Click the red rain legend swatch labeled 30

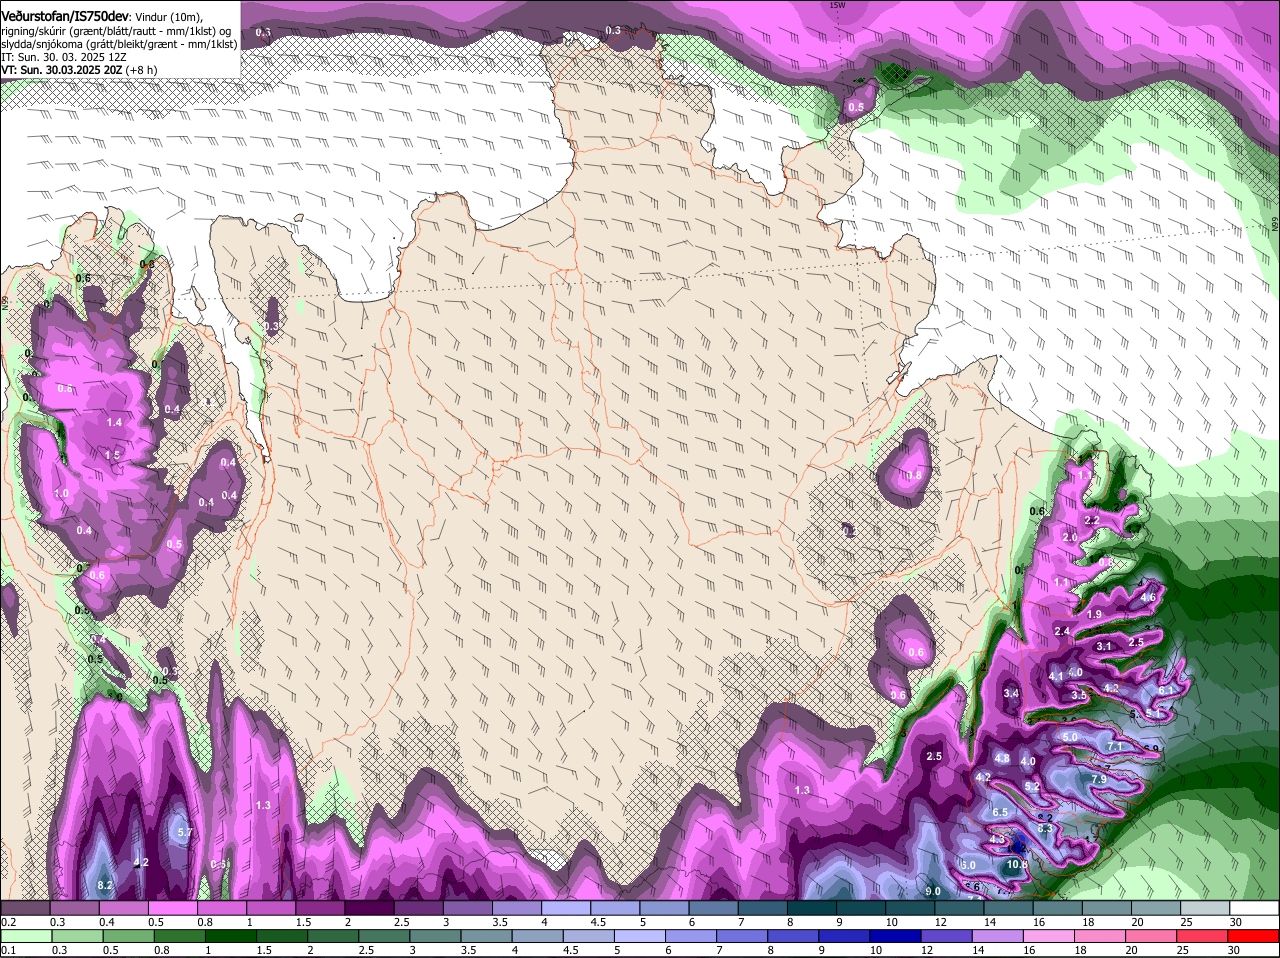1253,936
